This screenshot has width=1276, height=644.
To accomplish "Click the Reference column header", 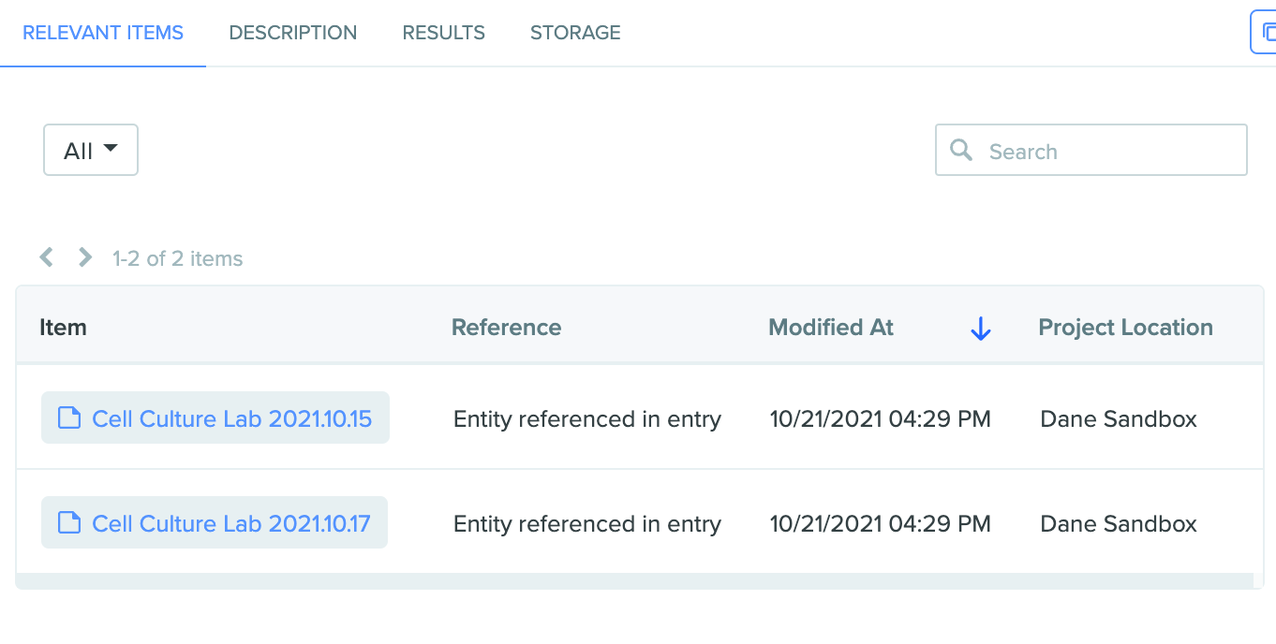I will [506, 327].
